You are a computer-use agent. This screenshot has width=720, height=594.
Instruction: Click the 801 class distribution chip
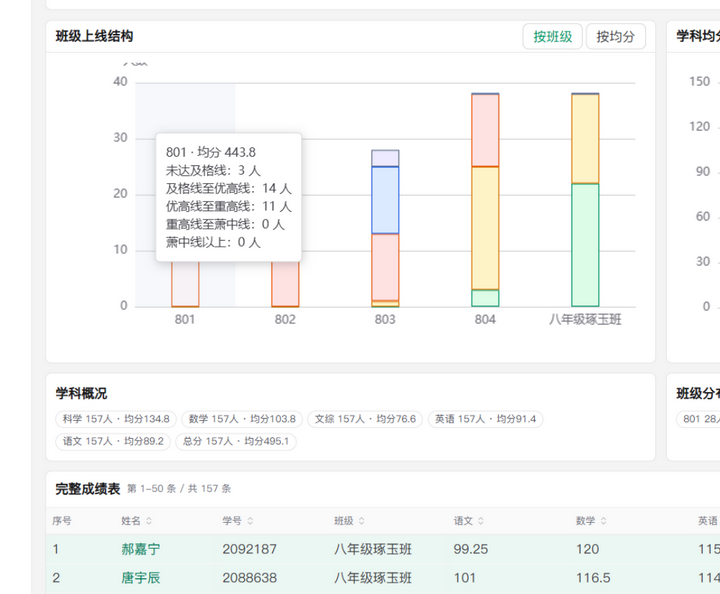click(698, 419)
